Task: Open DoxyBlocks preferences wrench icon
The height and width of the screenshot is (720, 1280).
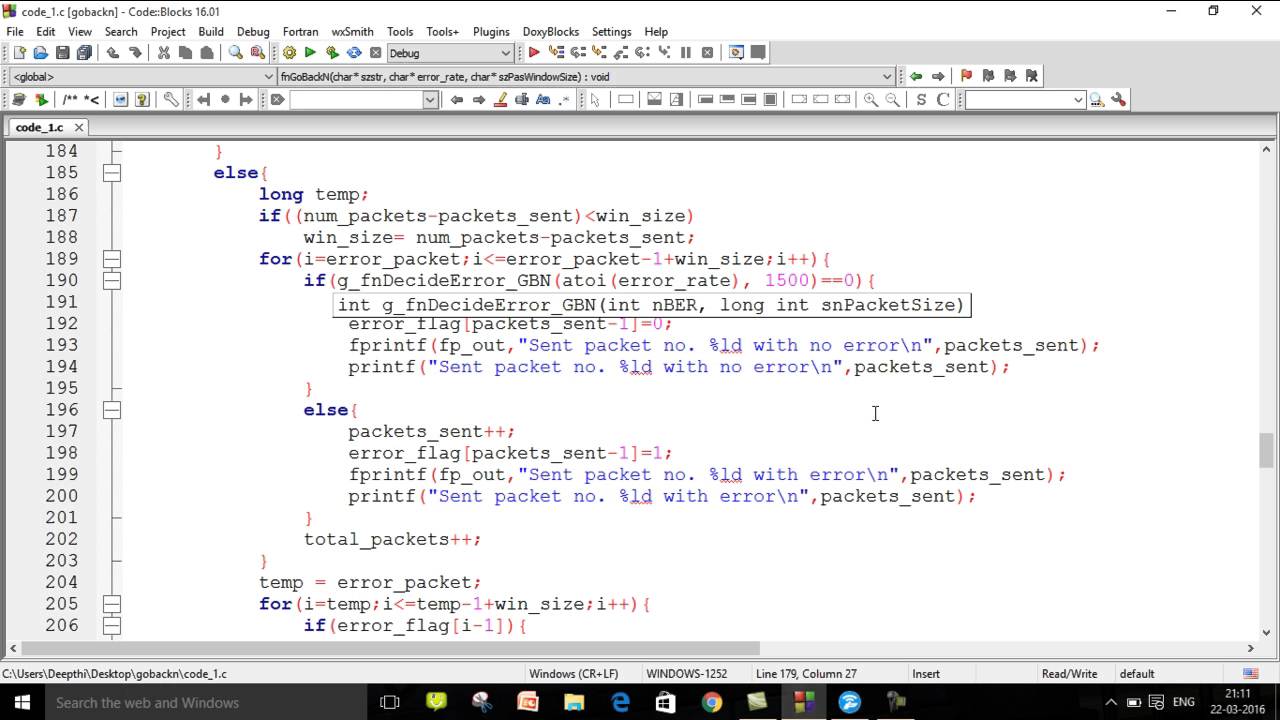Action: click(x=171, y=99)
